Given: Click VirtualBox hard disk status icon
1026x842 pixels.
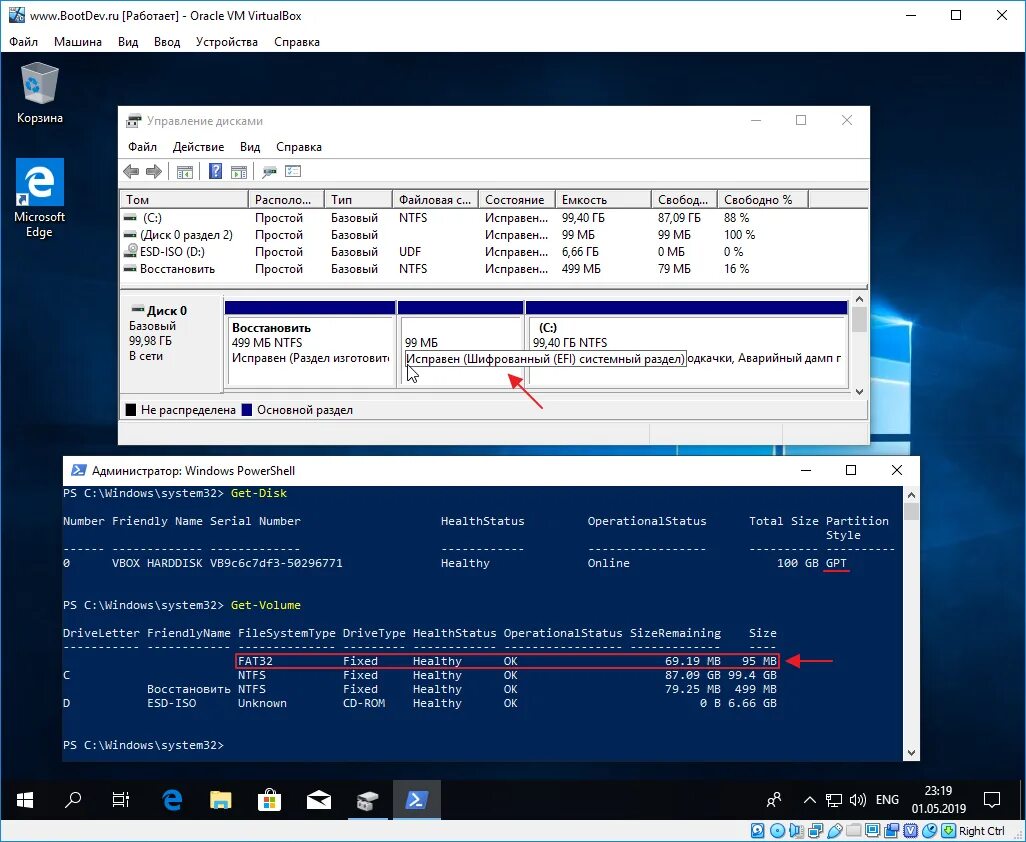Looking at the screenshot, I should 758,831.
